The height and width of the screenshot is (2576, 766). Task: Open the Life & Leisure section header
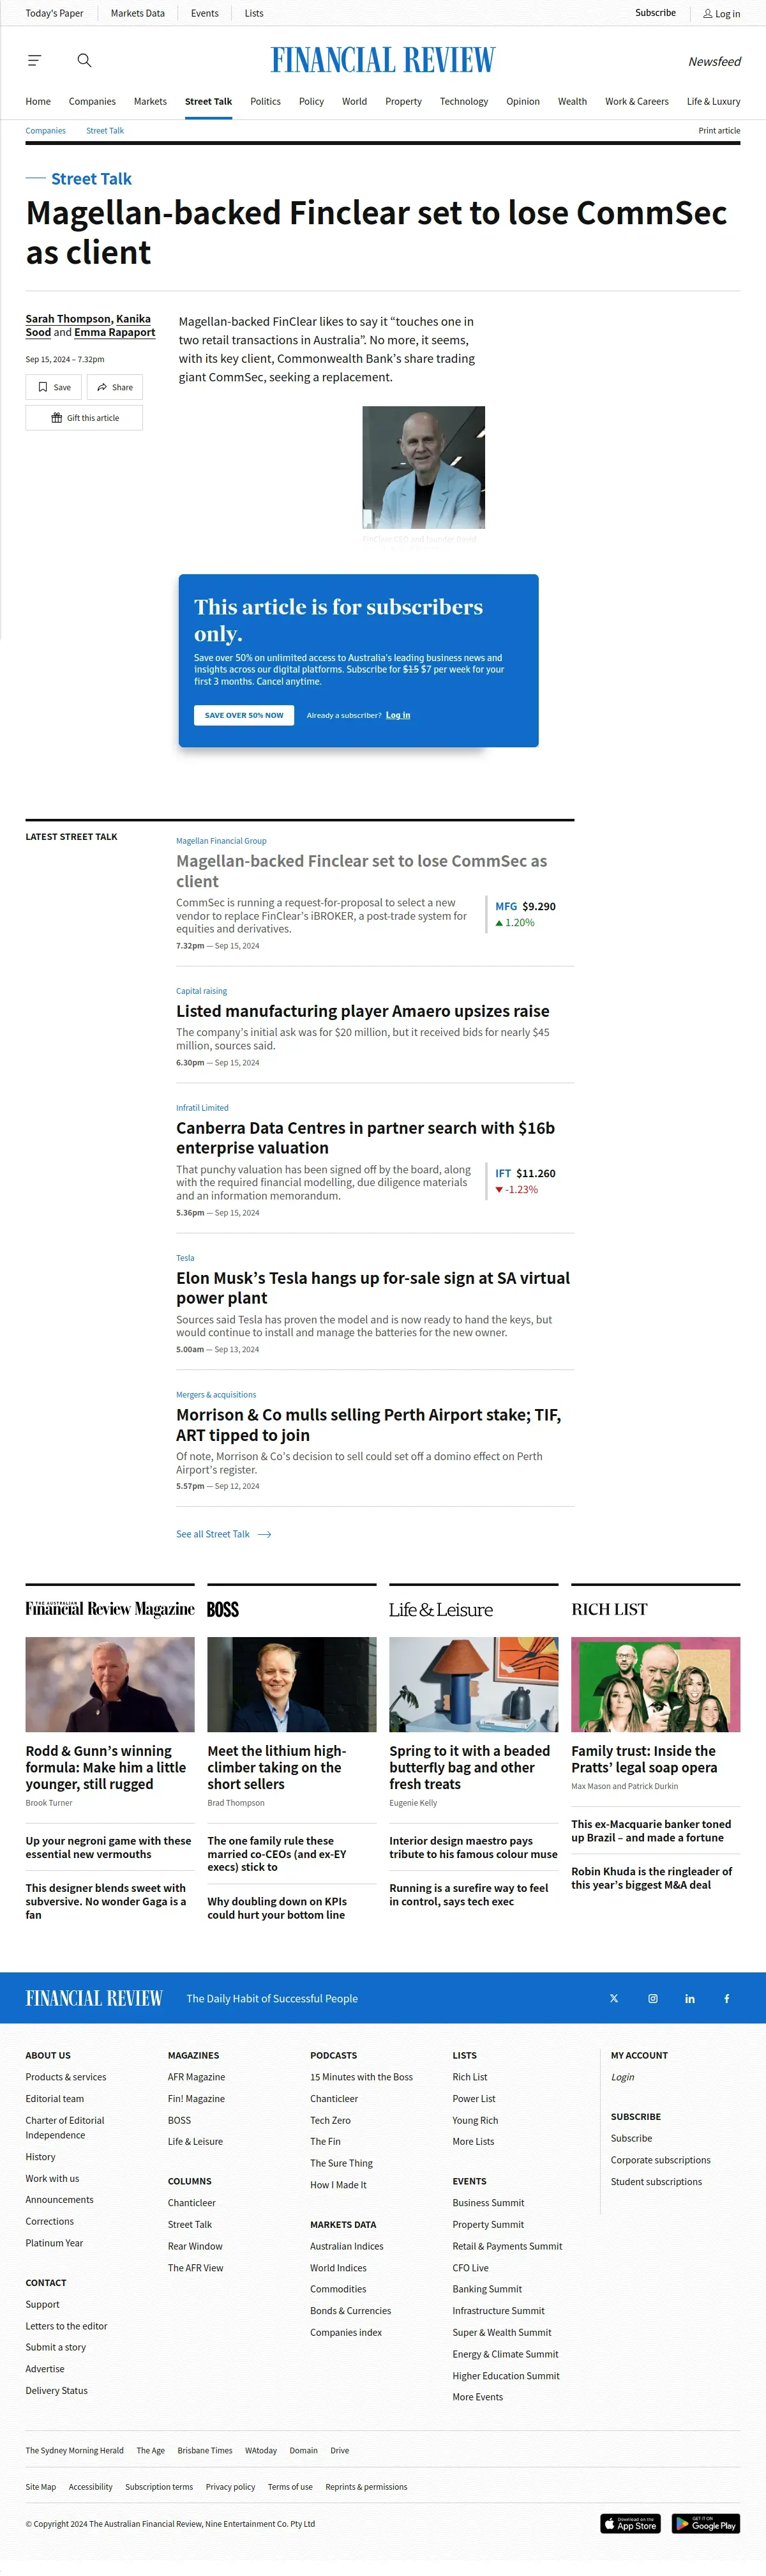(x=441, y=1609)
